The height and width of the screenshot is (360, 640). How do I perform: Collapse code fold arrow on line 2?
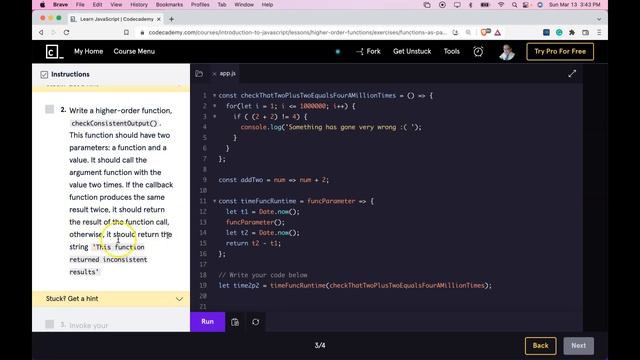(x=214, y=106)
